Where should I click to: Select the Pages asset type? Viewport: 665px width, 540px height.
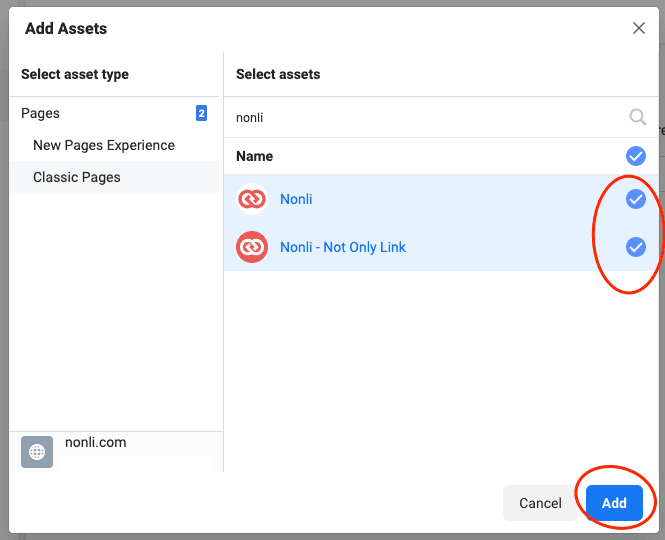(114, 113)
